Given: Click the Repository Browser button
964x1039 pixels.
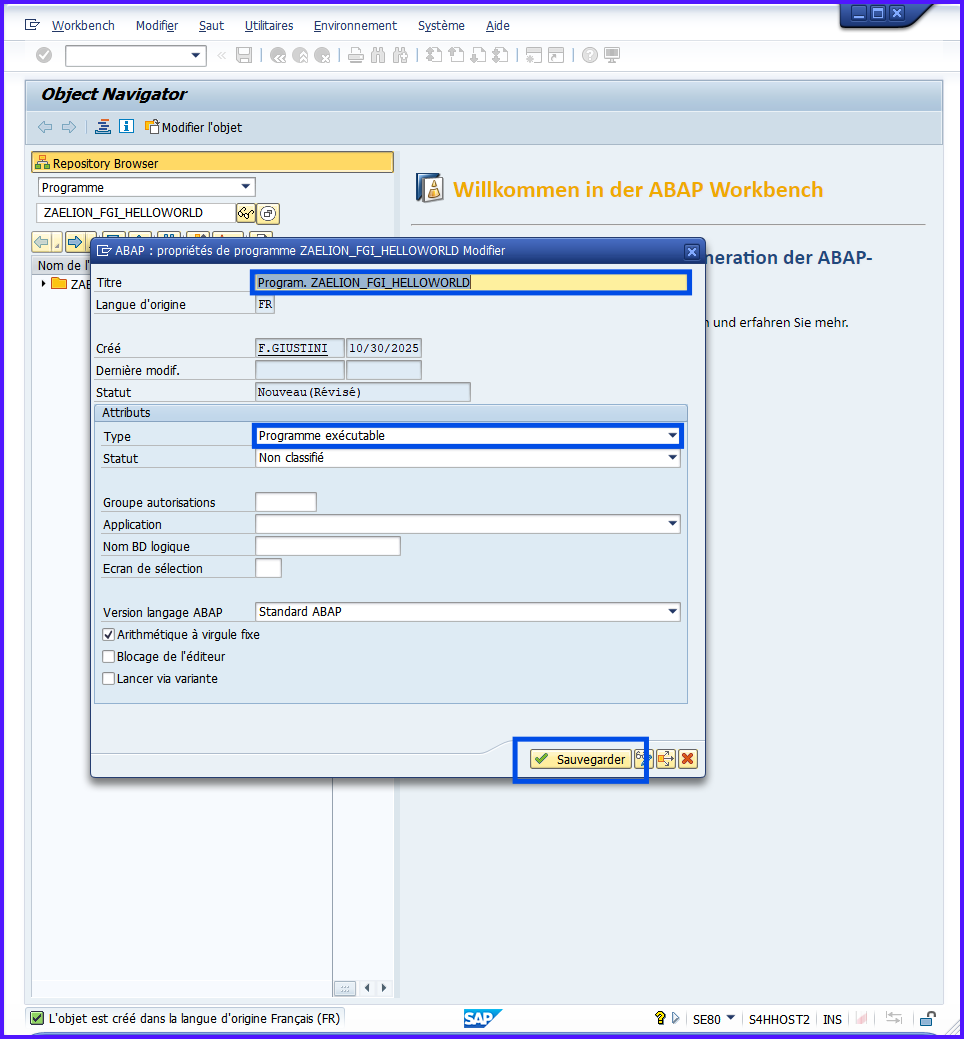Looking at the screenshot, I should pyautogui.click(x=212, y=163).
